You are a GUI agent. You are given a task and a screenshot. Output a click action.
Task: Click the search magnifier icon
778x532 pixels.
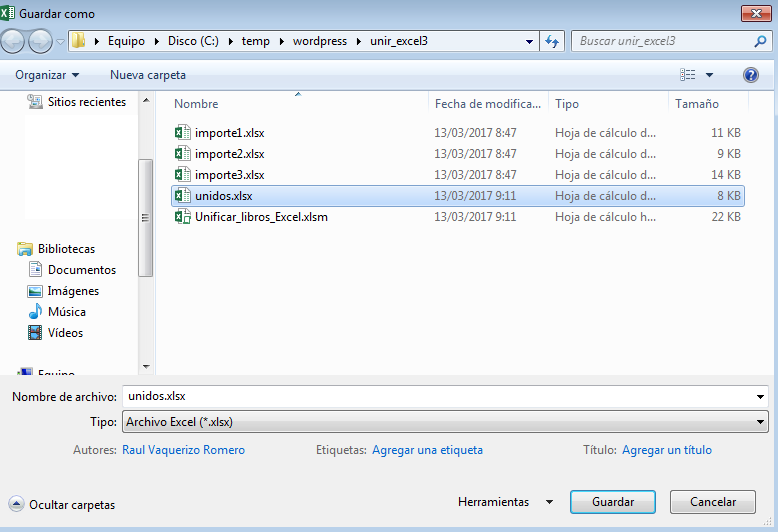pyautogui.click(x=760, y=41)
